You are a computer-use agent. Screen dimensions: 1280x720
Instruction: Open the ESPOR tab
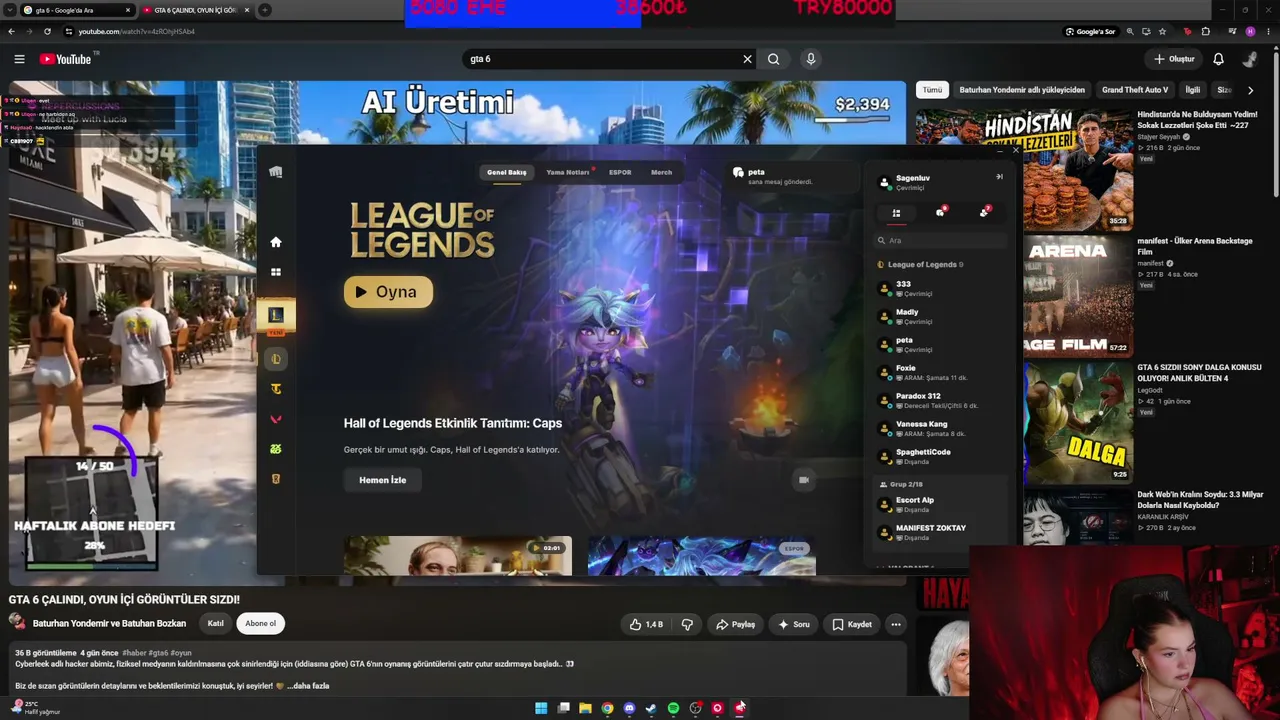tap(620, 172)
